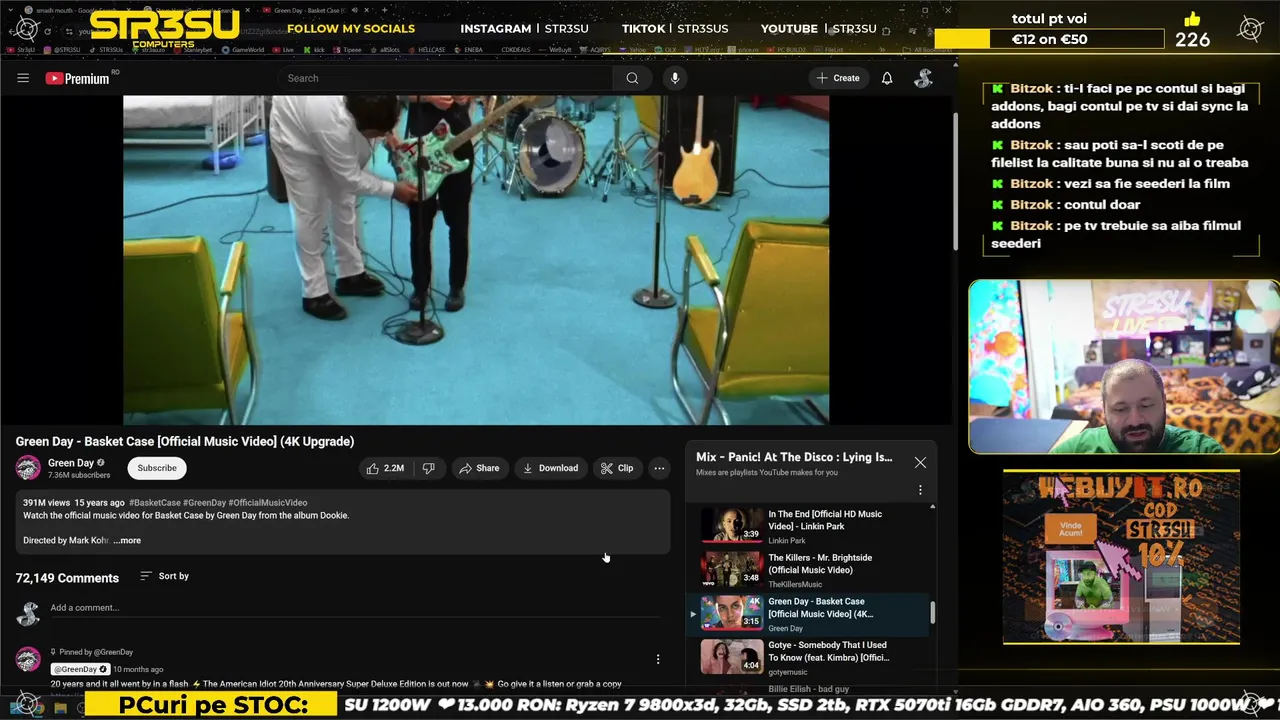Subscribe to the Green Day channel
This screenshot has width=1280, height=720.
click(157, 468)
